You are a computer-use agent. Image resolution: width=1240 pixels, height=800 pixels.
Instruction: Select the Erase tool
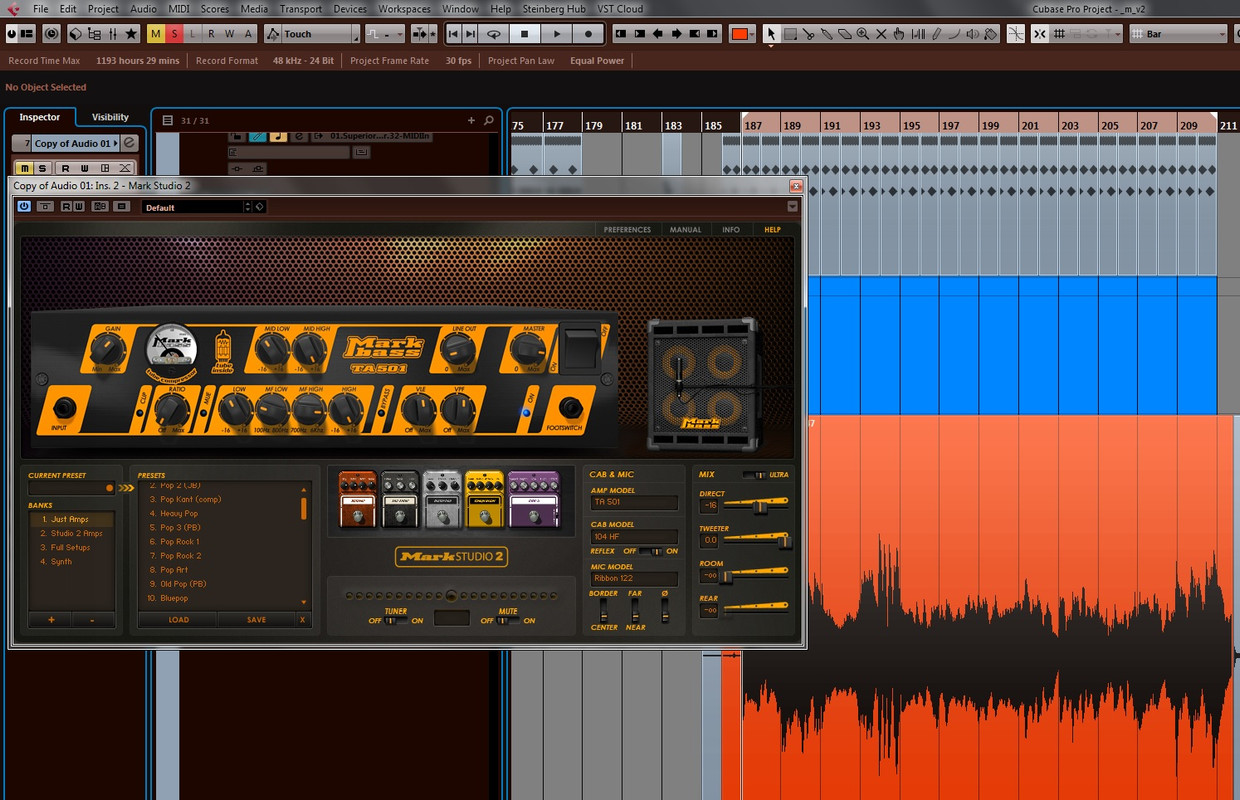click(x=845, y=34)
